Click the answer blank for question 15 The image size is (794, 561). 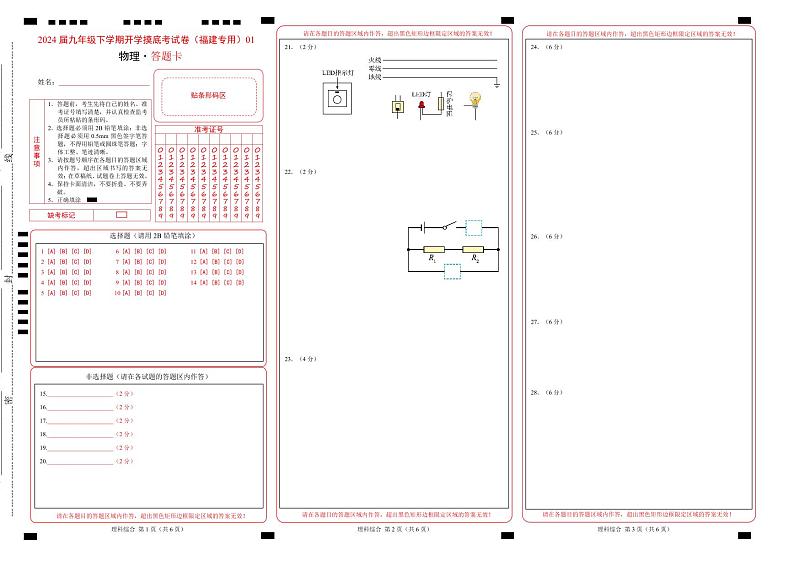(x=80, y=393)
